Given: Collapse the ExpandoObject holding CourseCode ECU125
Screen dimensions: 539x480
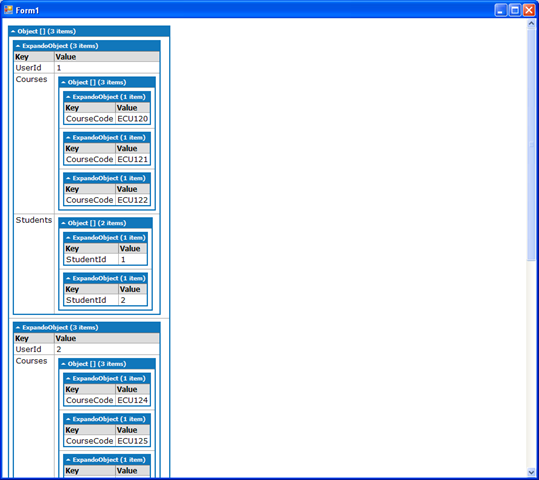Looking at the screenshot, I should (107, 419).
